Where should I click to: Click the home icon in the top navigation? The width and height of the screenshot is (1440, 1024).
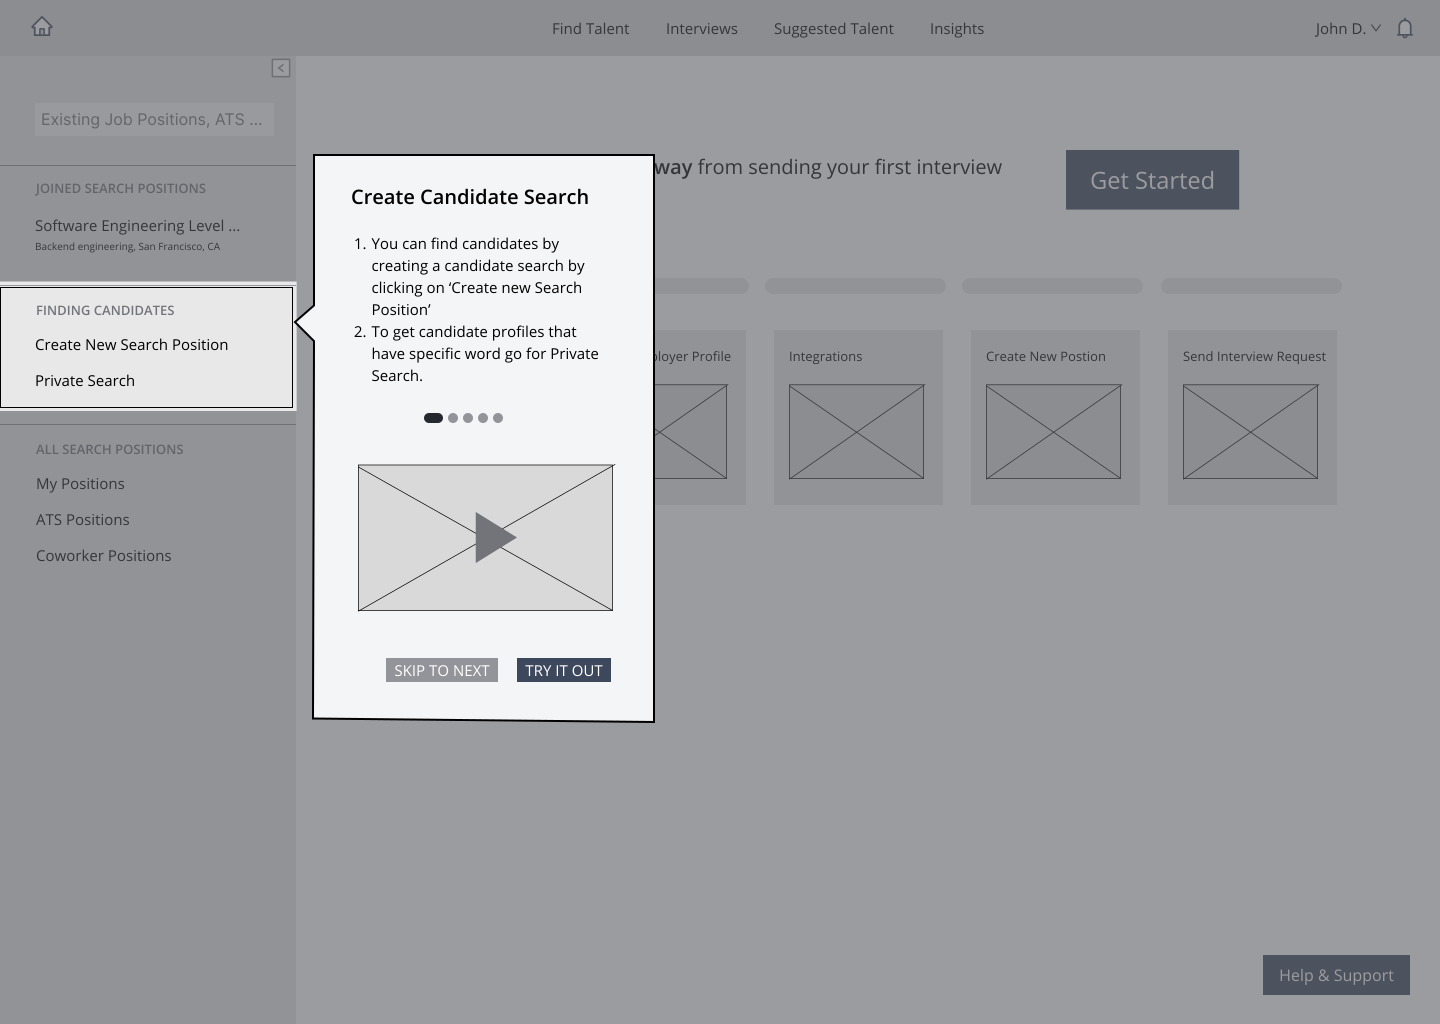(42, 26)
